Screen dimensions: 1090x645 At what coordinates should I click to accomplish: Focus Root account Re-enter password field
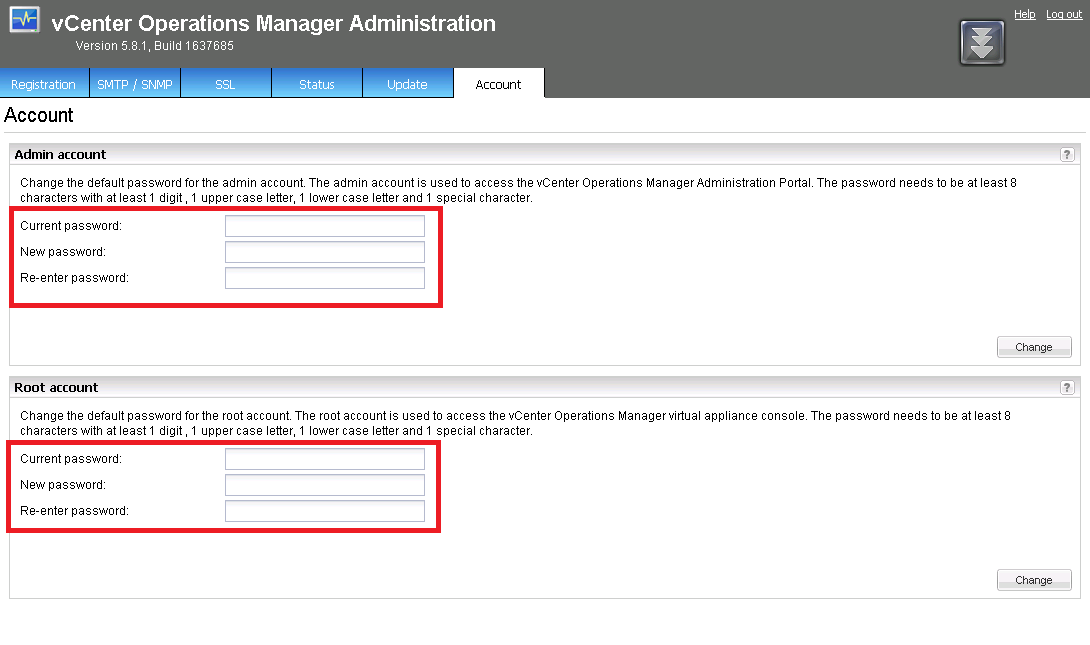pyautogui.click(x=325, y=510)
